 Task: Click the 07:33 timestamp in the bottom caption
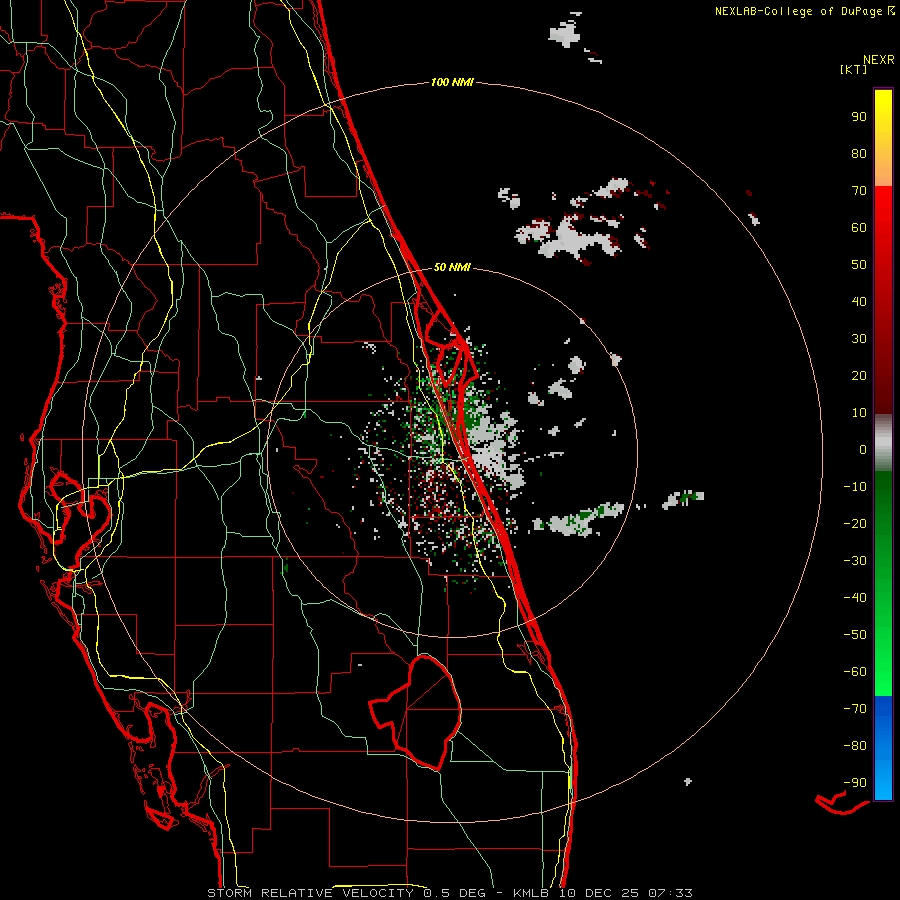coord(670,893)
